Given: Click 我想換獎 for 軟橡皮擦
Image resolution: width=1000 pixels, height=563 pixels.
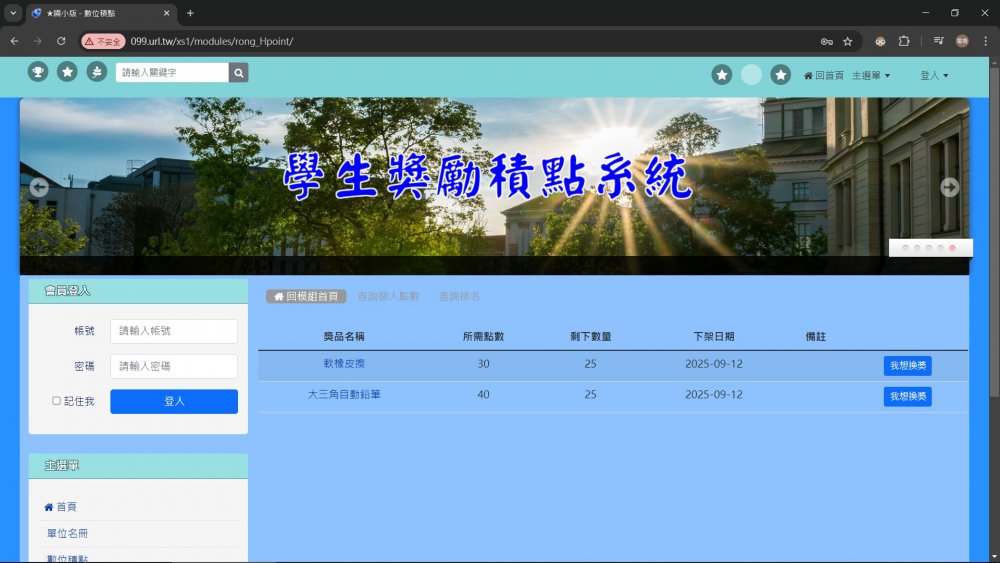Looking at the screenshot, I should (907, 366).
